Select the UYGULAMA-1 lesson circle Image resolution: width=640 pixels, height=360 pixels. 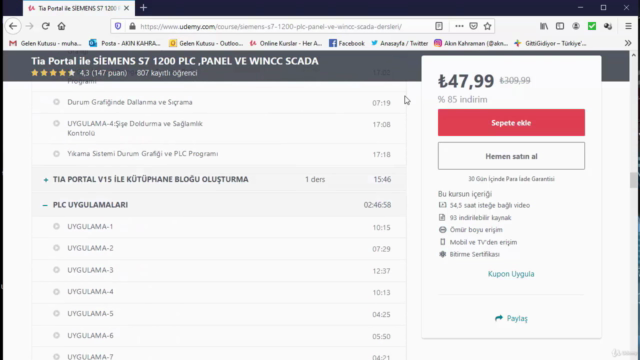pyautogui.click(x=56, y=226)
